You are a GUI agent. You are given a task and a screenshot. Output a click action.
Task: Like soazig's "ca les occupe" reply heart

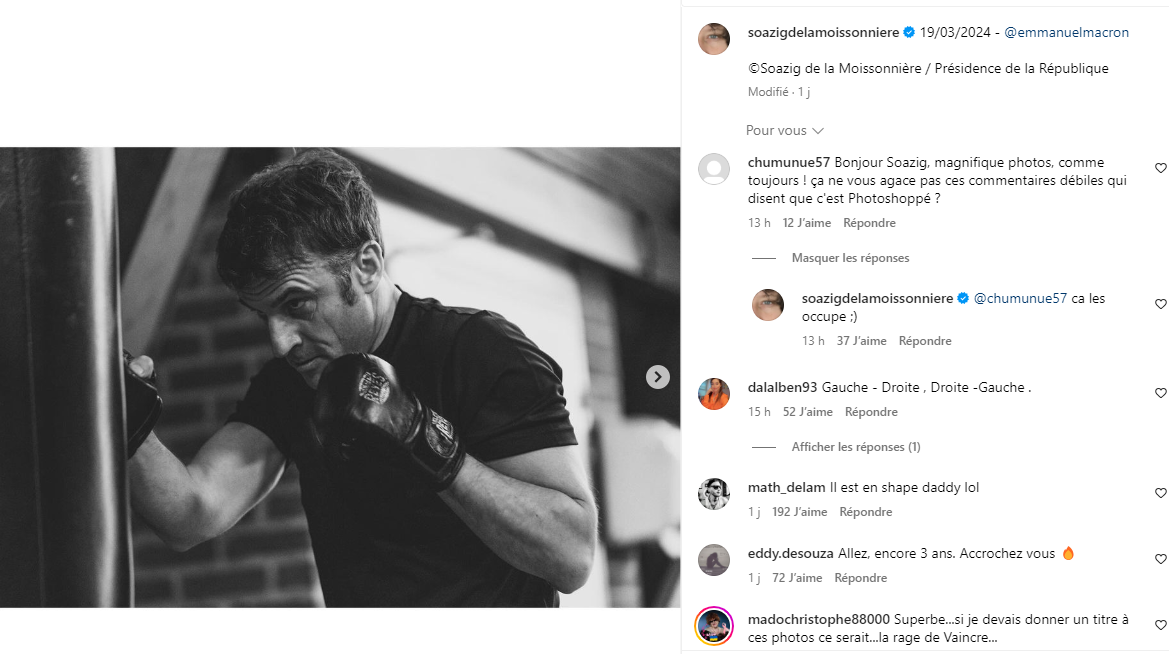(1160, 304)
